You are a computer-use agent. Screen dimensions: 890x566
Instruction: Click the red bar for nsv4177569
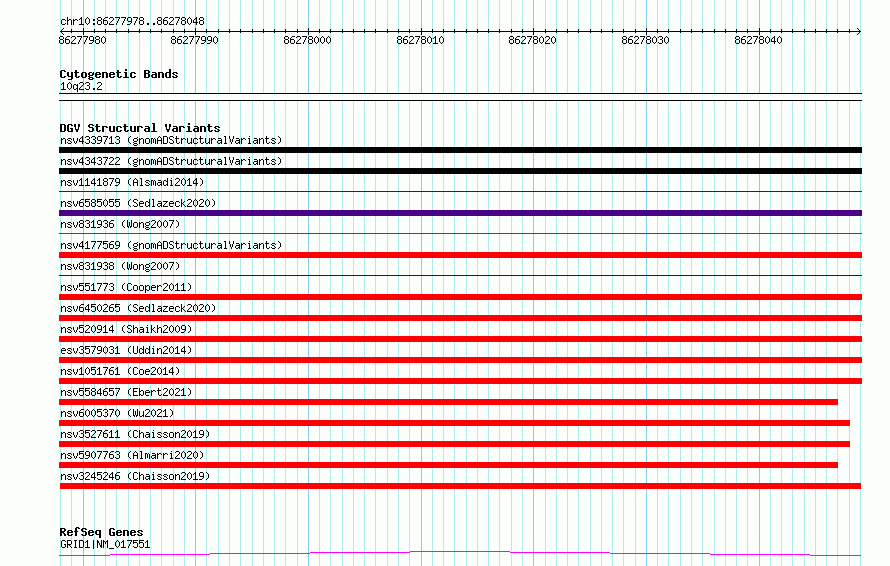pyautogui.click(x=460, y=255)
